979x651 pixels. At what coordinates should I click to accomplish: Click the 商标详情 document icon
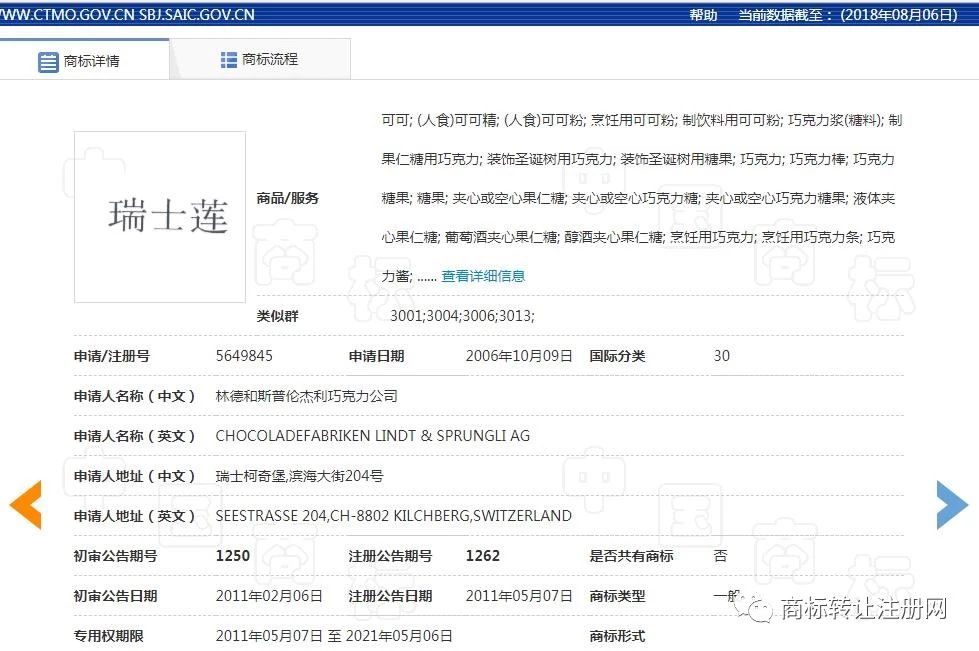click(x=48, y=62)
